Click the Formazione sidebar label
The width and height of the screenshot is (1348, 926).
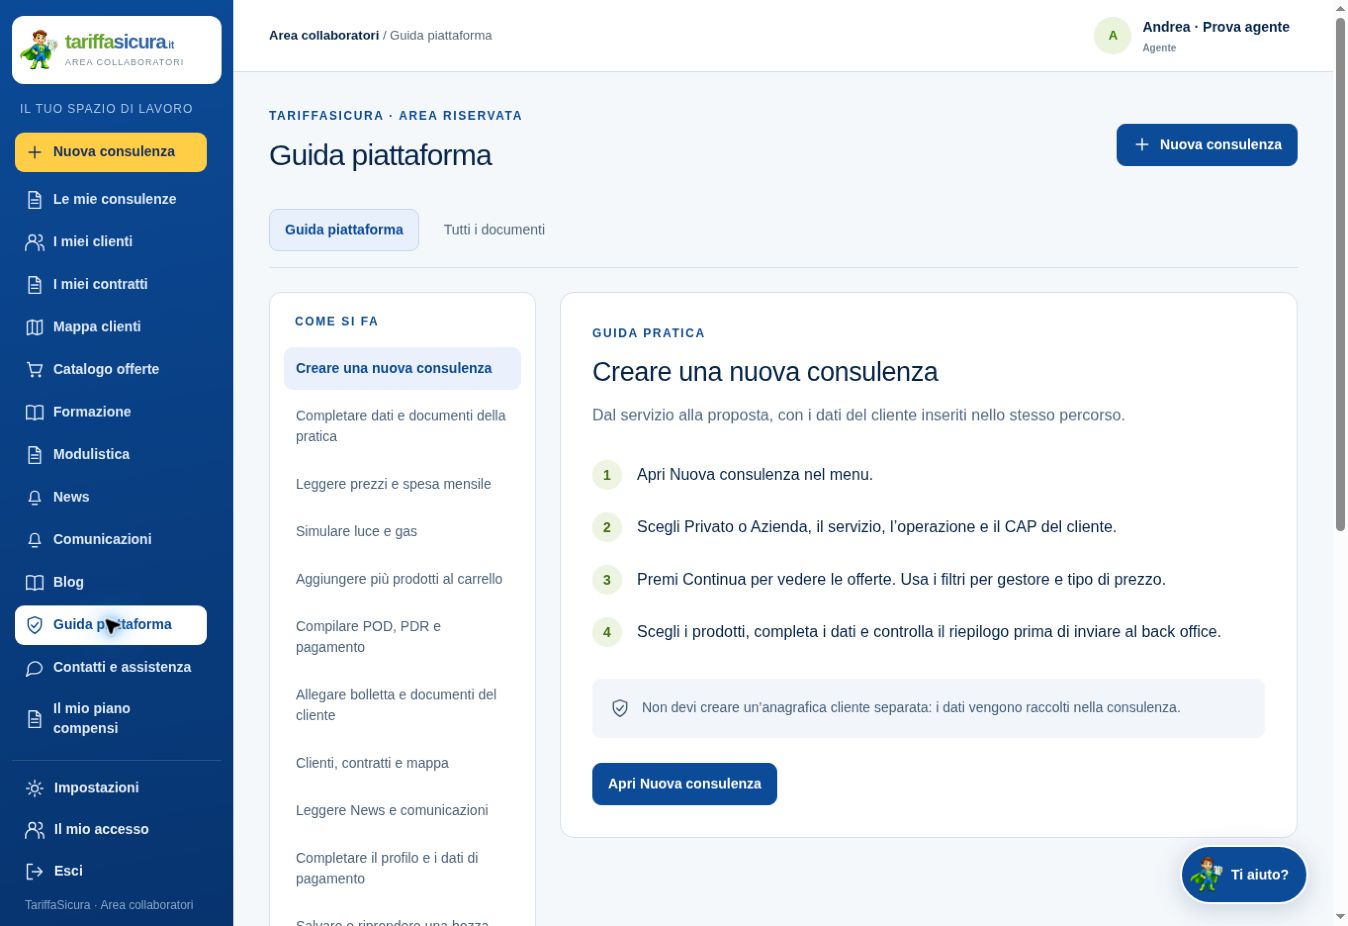coord(92,412)
